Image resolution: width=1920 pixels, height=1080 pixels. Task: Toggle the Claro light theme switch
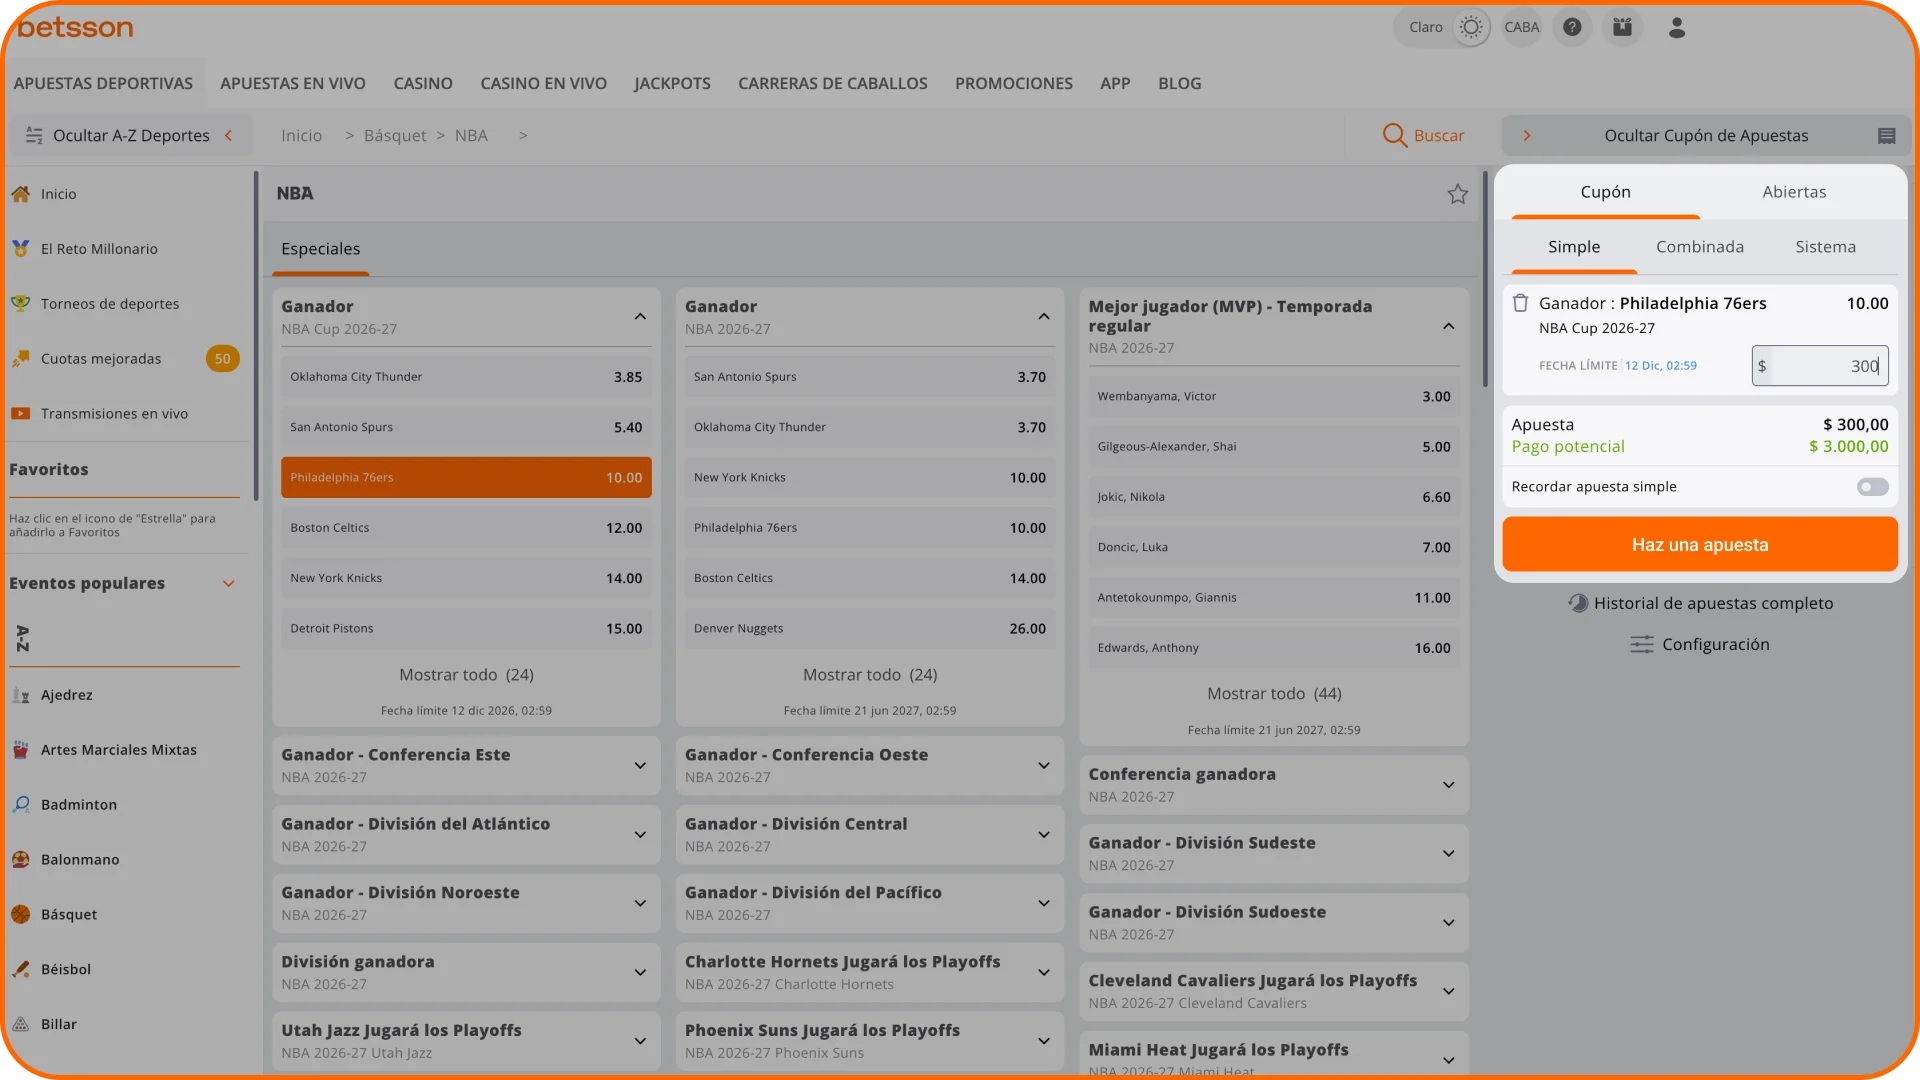pyautogui.click(x=1470, y=27)
